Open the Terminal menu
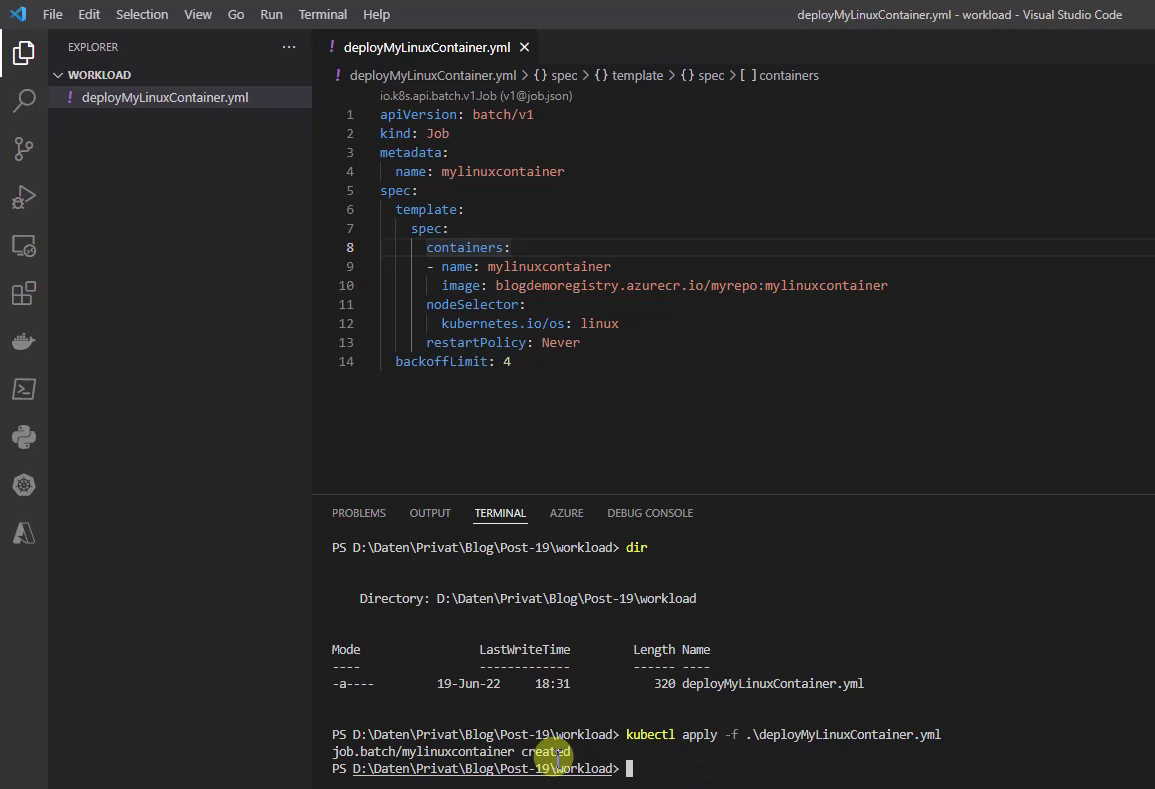The width and height of the screenshot is (1155, 789). tap(322, 14)
